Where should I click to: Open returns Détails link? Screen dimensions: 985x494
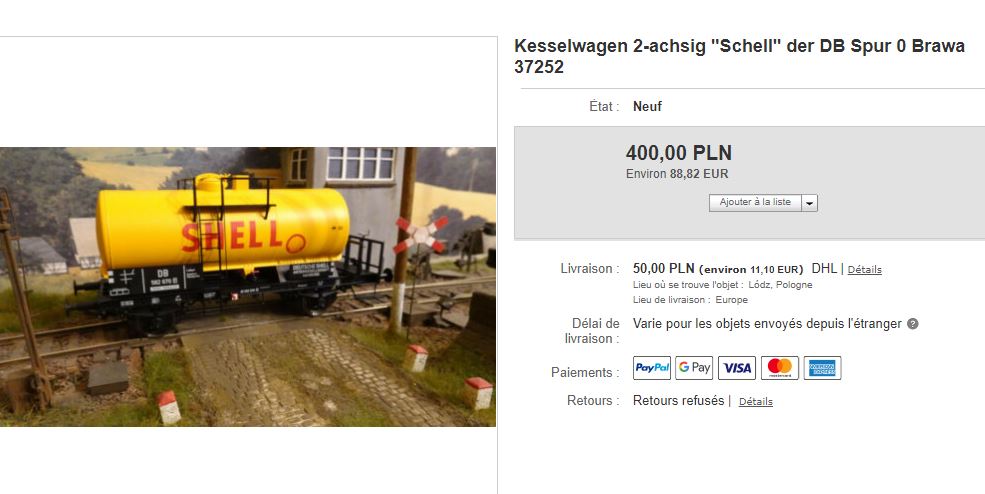756,402
